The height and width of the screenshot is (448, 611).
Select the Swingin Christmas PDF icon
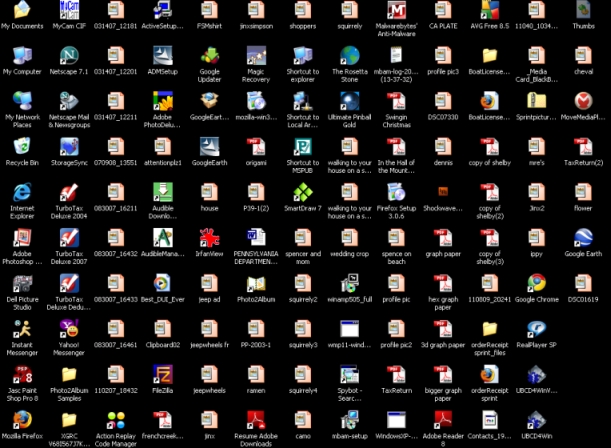[396, 101]
